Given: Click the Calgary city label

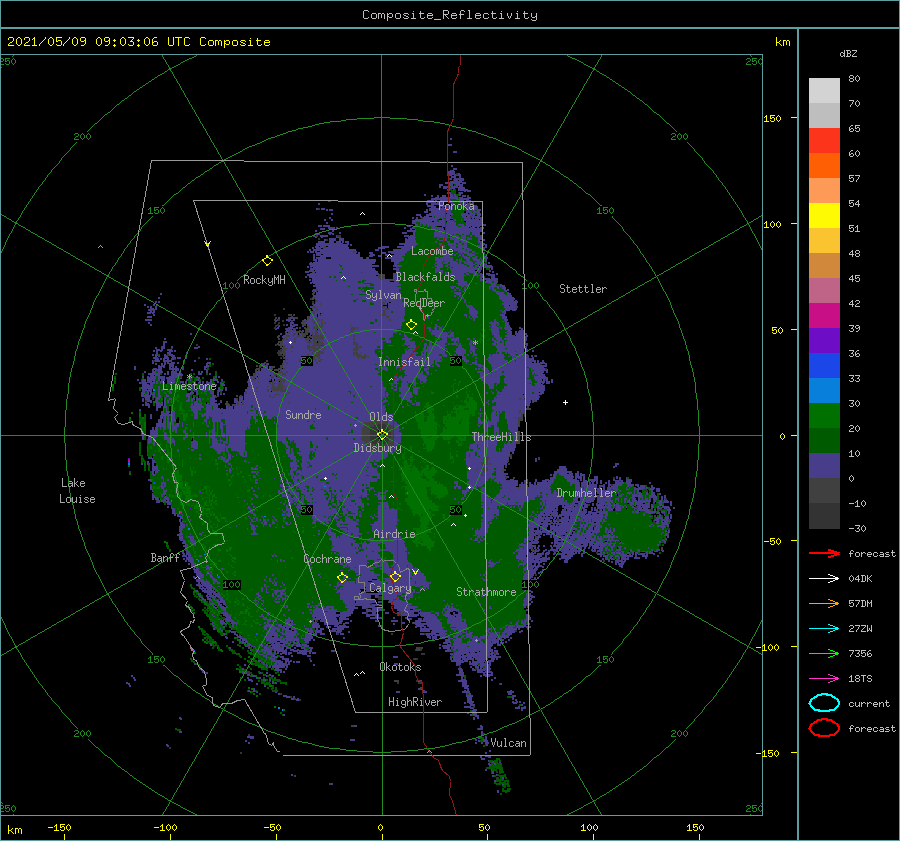Looking at the screenshot, I should [x=390, y=588].
